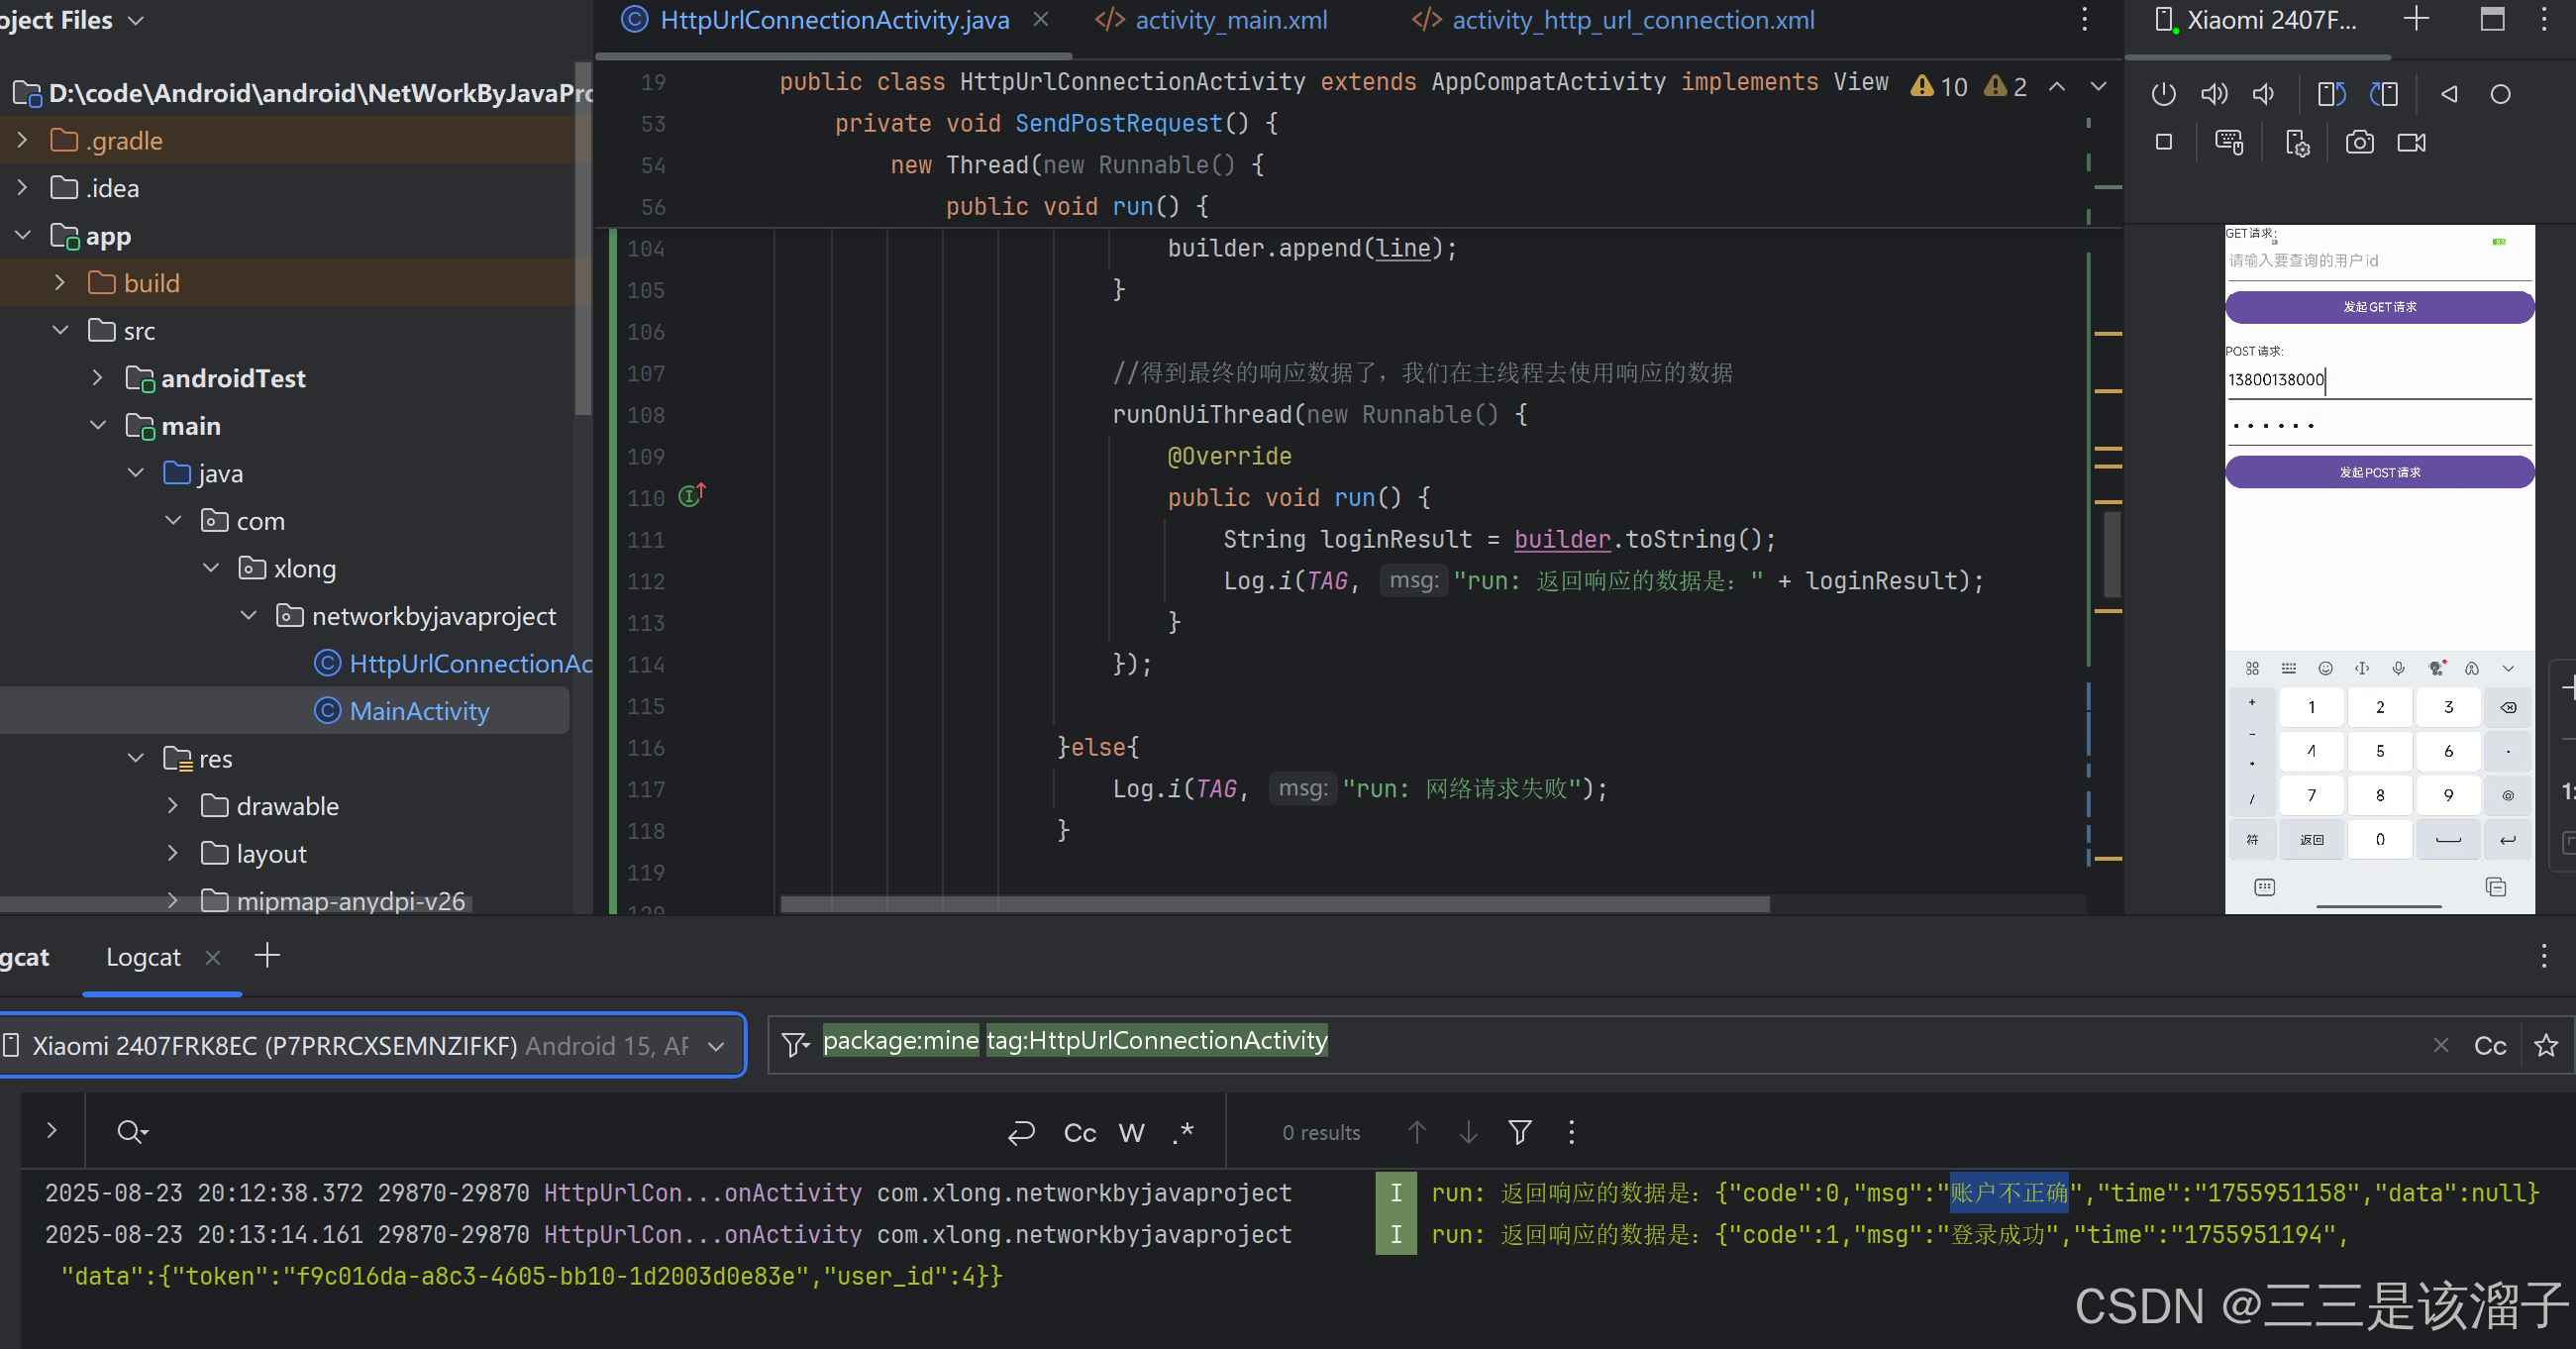Tap the 发起GET请求 button on device
Screen dimensions: 2576x1349
[2378, 307]
